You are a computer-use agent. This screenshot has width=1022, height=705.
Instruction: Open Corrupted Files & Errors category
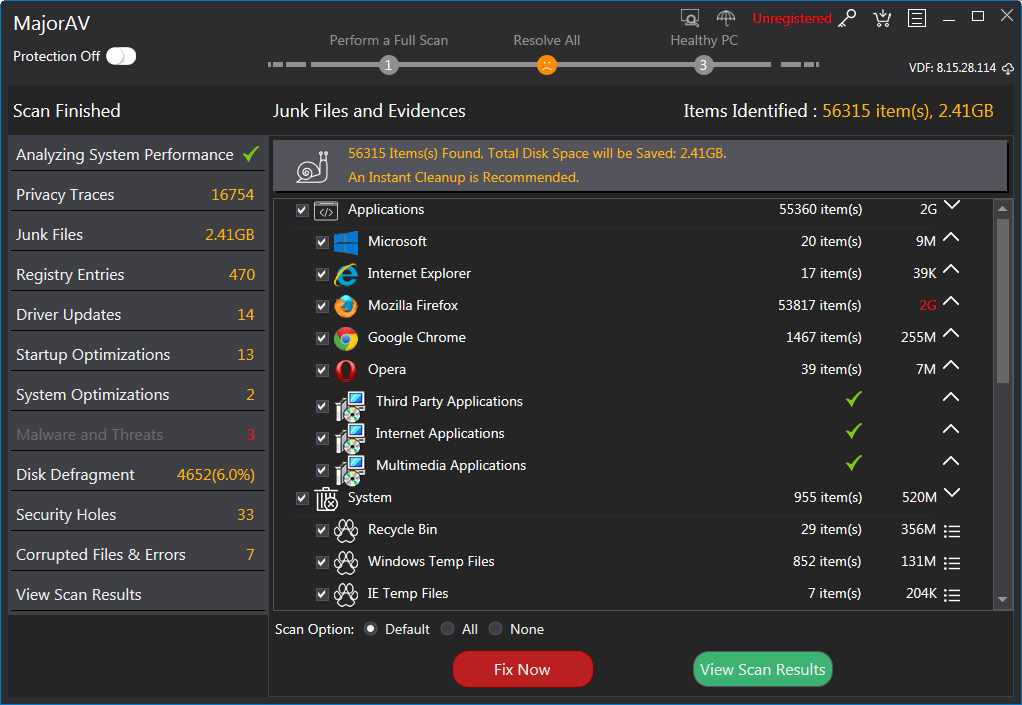point(137,555)
